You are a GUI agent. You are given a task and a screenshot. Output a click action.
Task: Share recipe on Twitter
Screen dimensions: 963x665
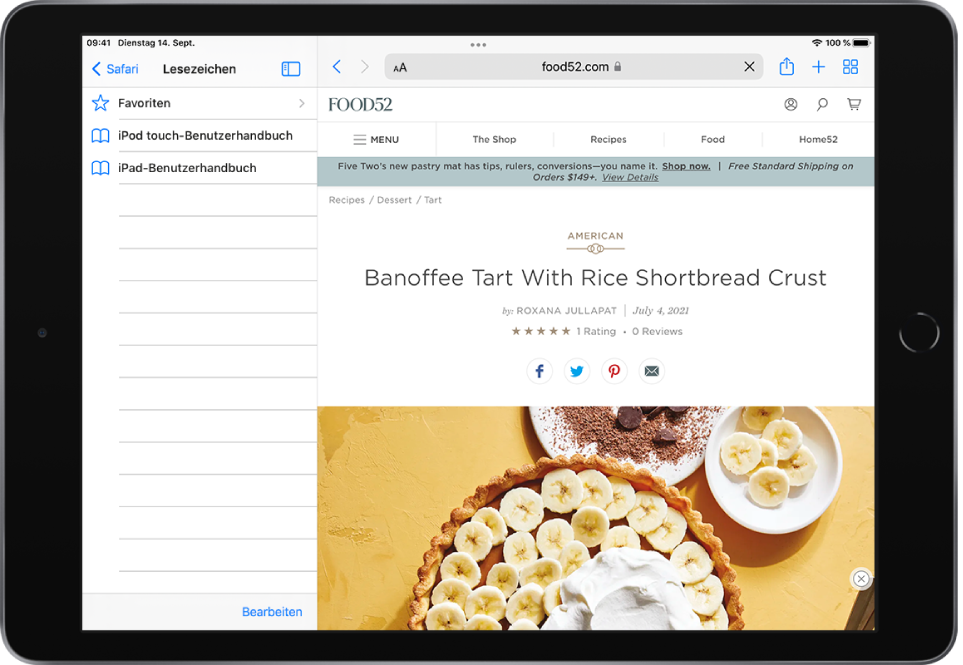point(577,372)
